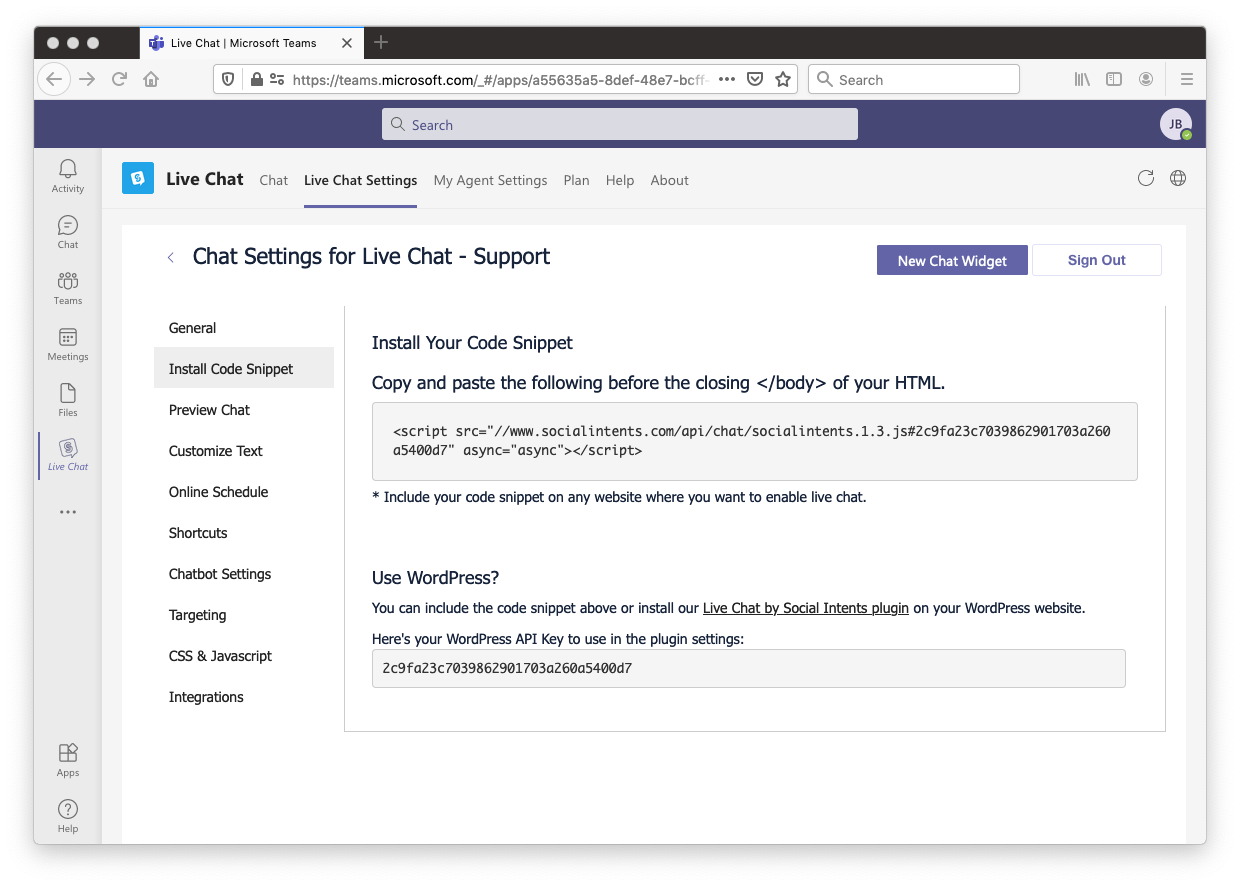Click the Use WordPress? heading
The height and width of the screenshot is (886, 1240).
[x=435, y=578]
